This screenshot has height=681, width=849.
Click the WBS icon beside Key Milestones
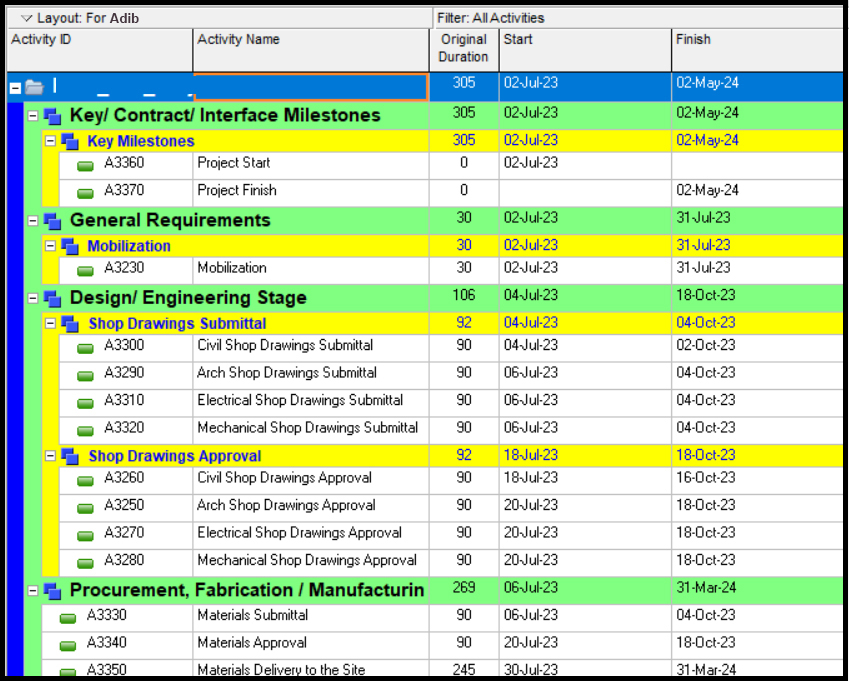70,142
